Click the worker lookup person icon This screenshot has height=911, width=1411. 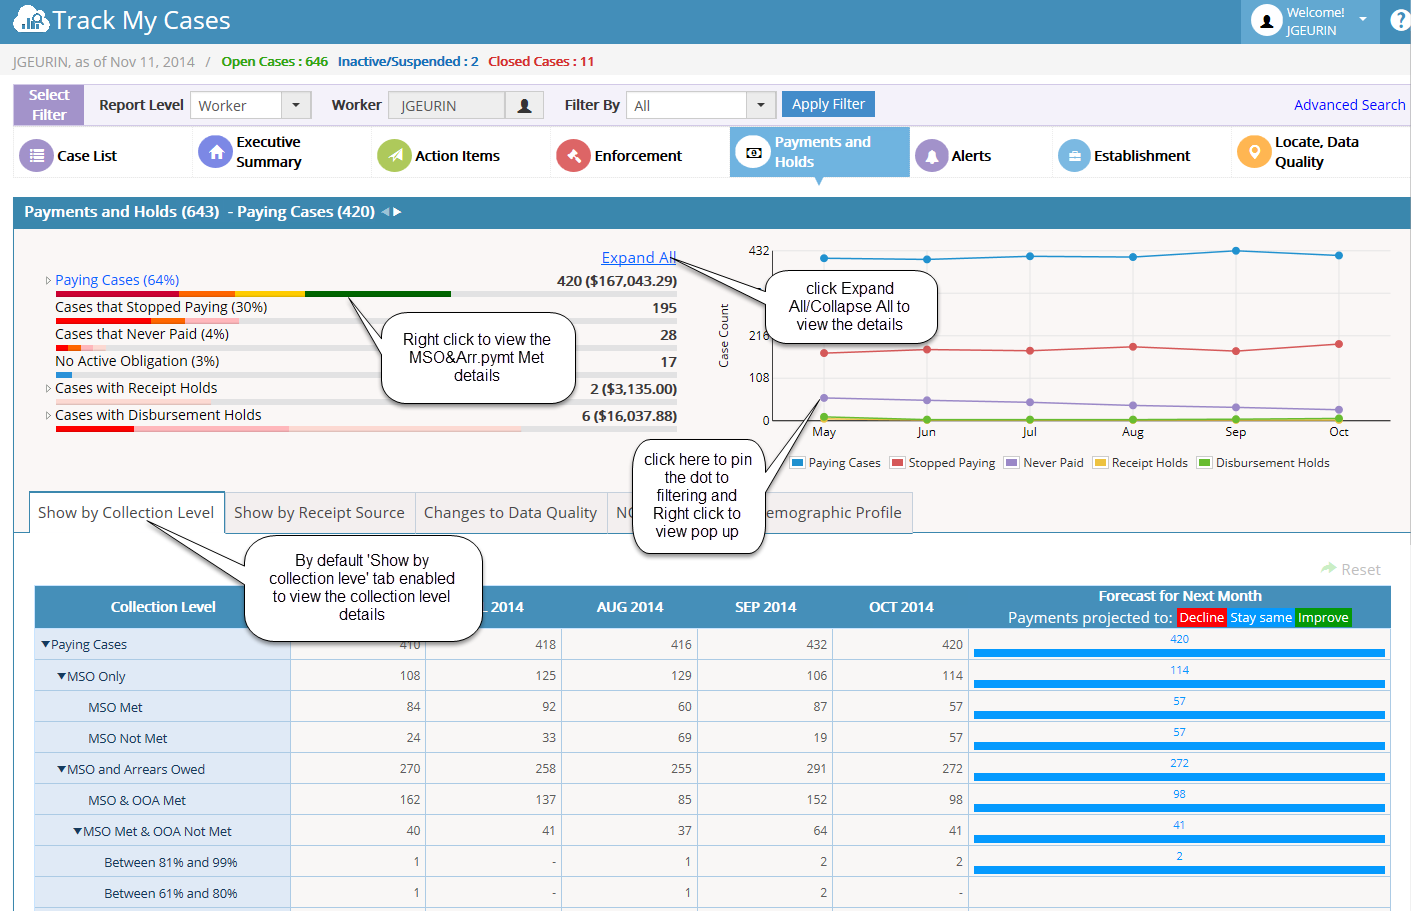point(524,105)
